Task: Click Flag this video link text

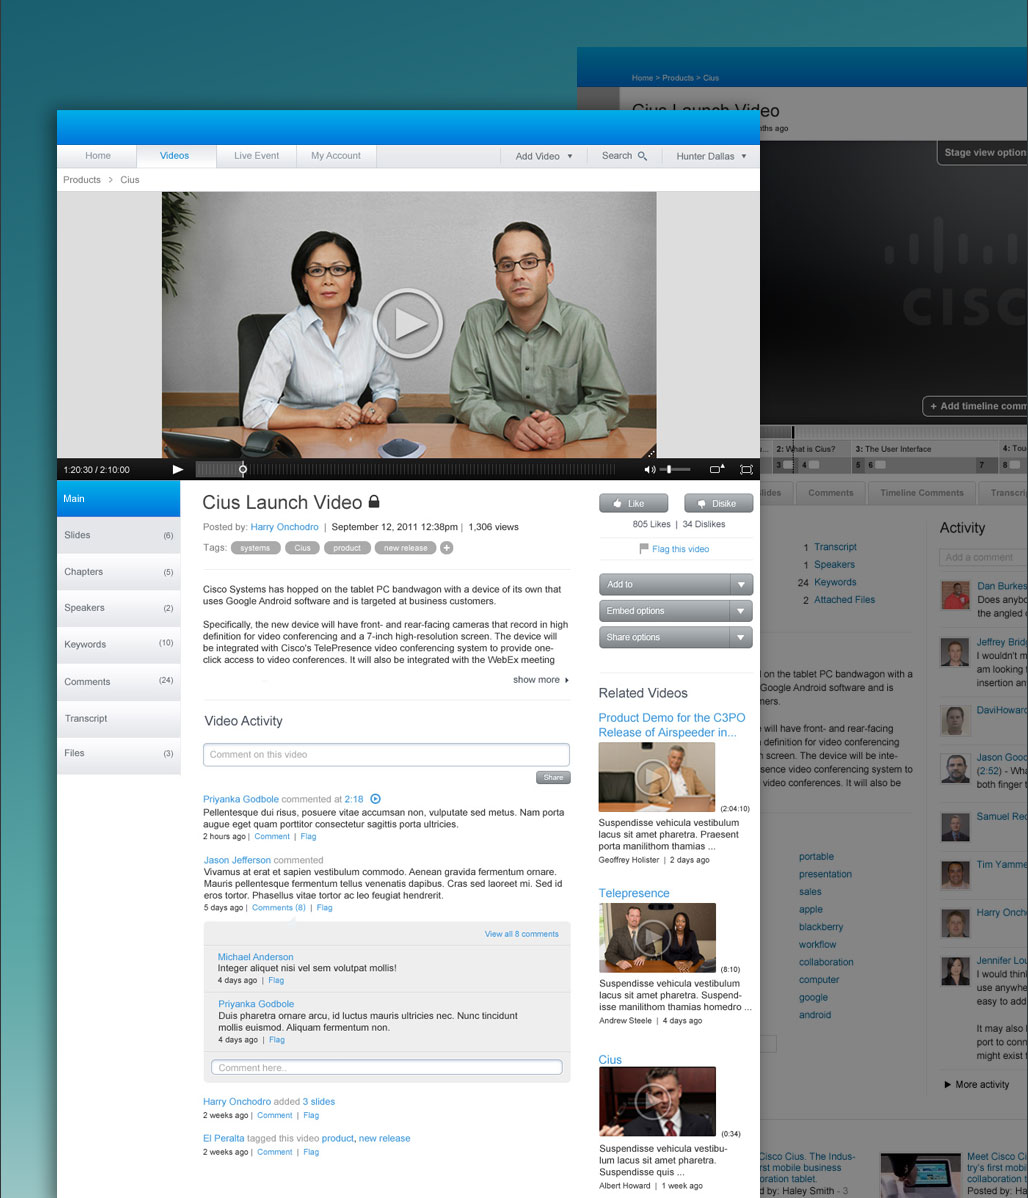Action: 680,549
